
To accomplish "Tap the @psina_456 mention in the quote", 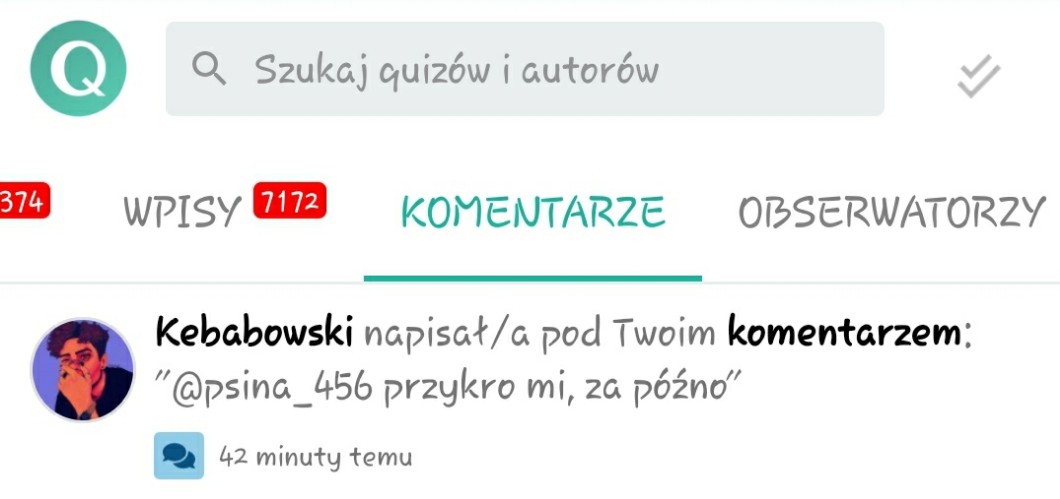I will click(x=272, y=392).
